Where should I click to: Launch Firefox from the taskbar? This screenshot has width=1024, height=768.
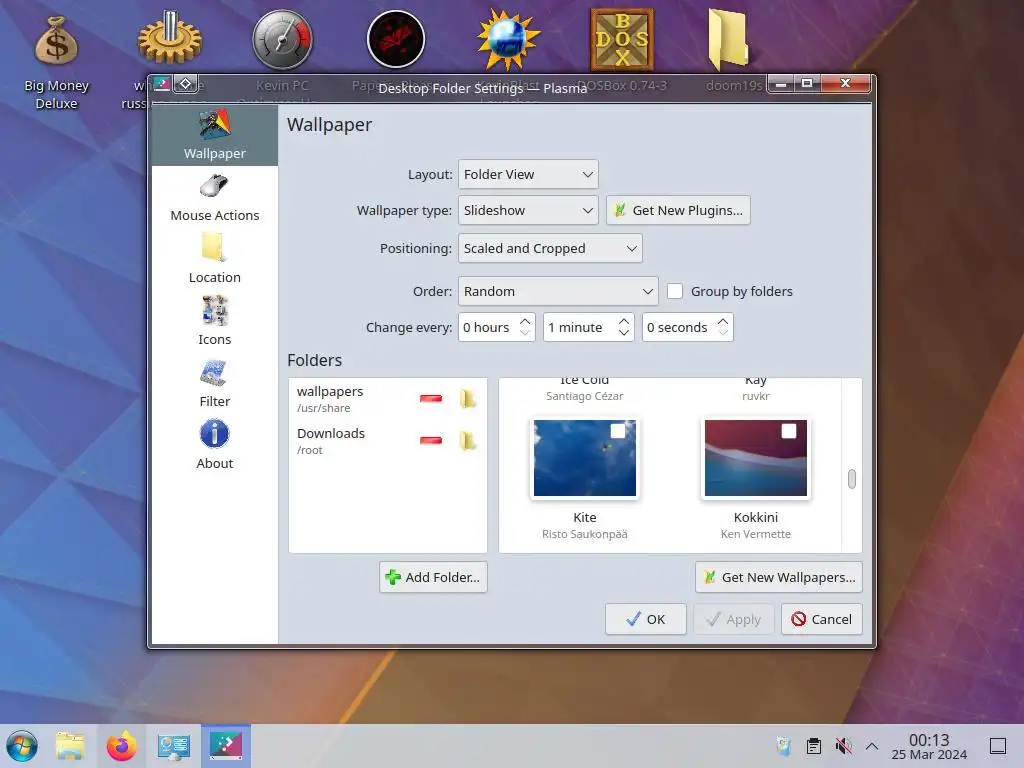(x=121, y=746)
